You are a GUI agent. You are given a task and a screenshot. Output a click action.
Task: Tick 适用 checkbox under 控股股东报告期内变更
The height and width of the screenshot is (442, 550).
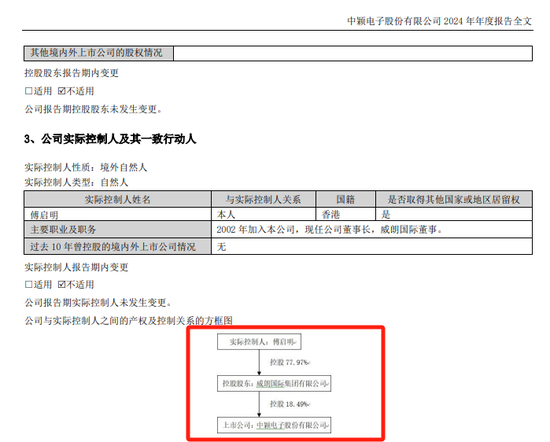28,91
